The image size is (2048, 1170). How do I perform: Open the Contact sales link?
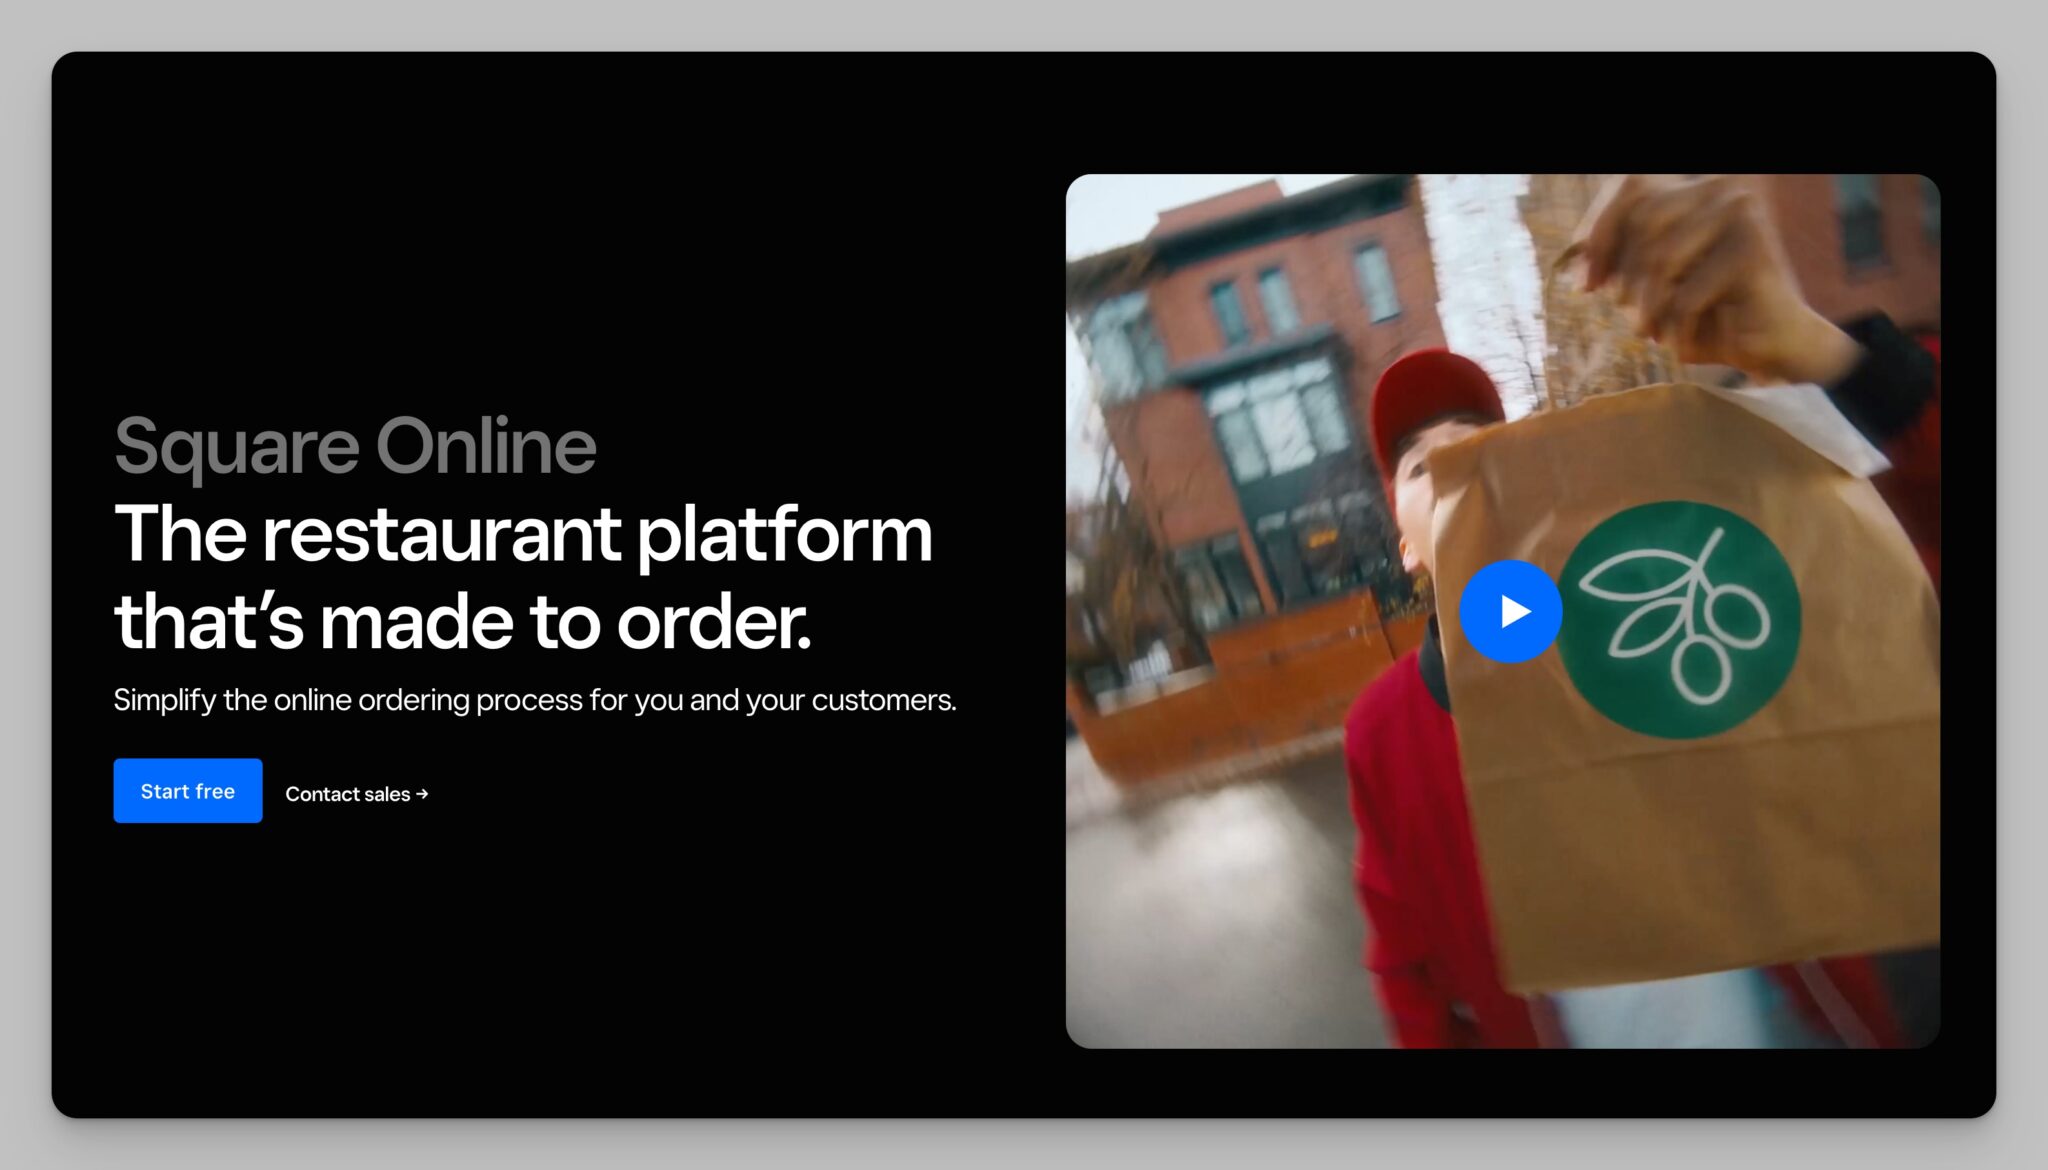click(x=357, y=794)
